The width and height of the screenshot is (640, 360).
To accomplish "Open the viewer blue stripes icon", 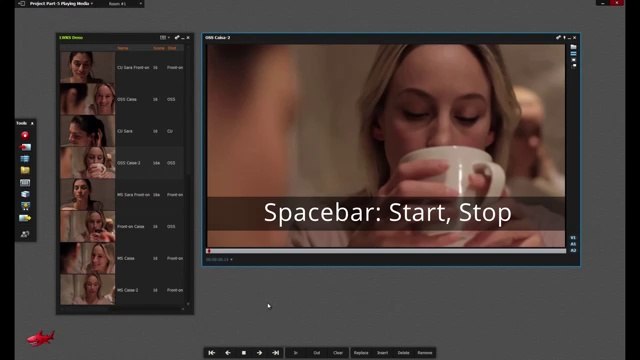I will click(573, 53).
